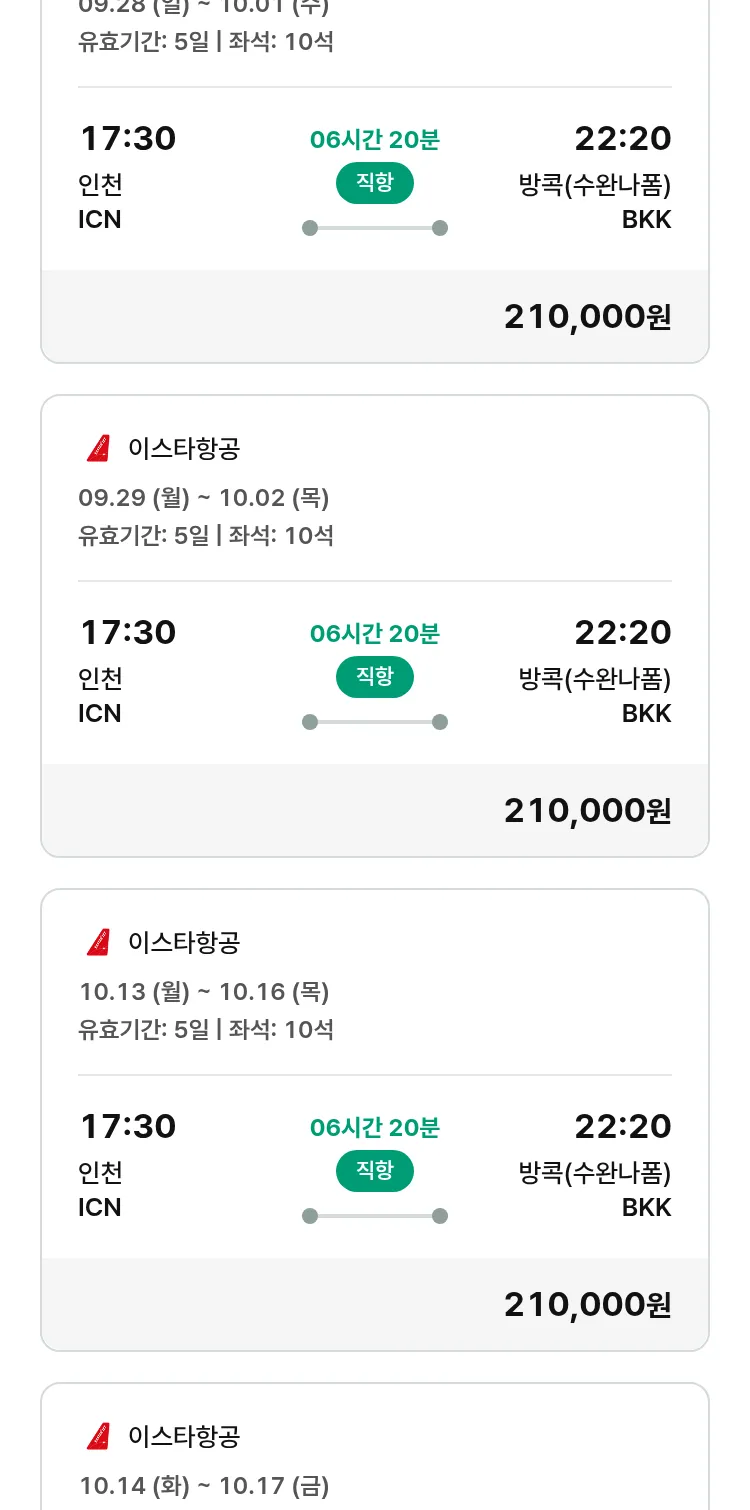Tap Eastar Jet logo on 09.29 flight
Screen dimensions: 750x1510
tap(98, 449)
